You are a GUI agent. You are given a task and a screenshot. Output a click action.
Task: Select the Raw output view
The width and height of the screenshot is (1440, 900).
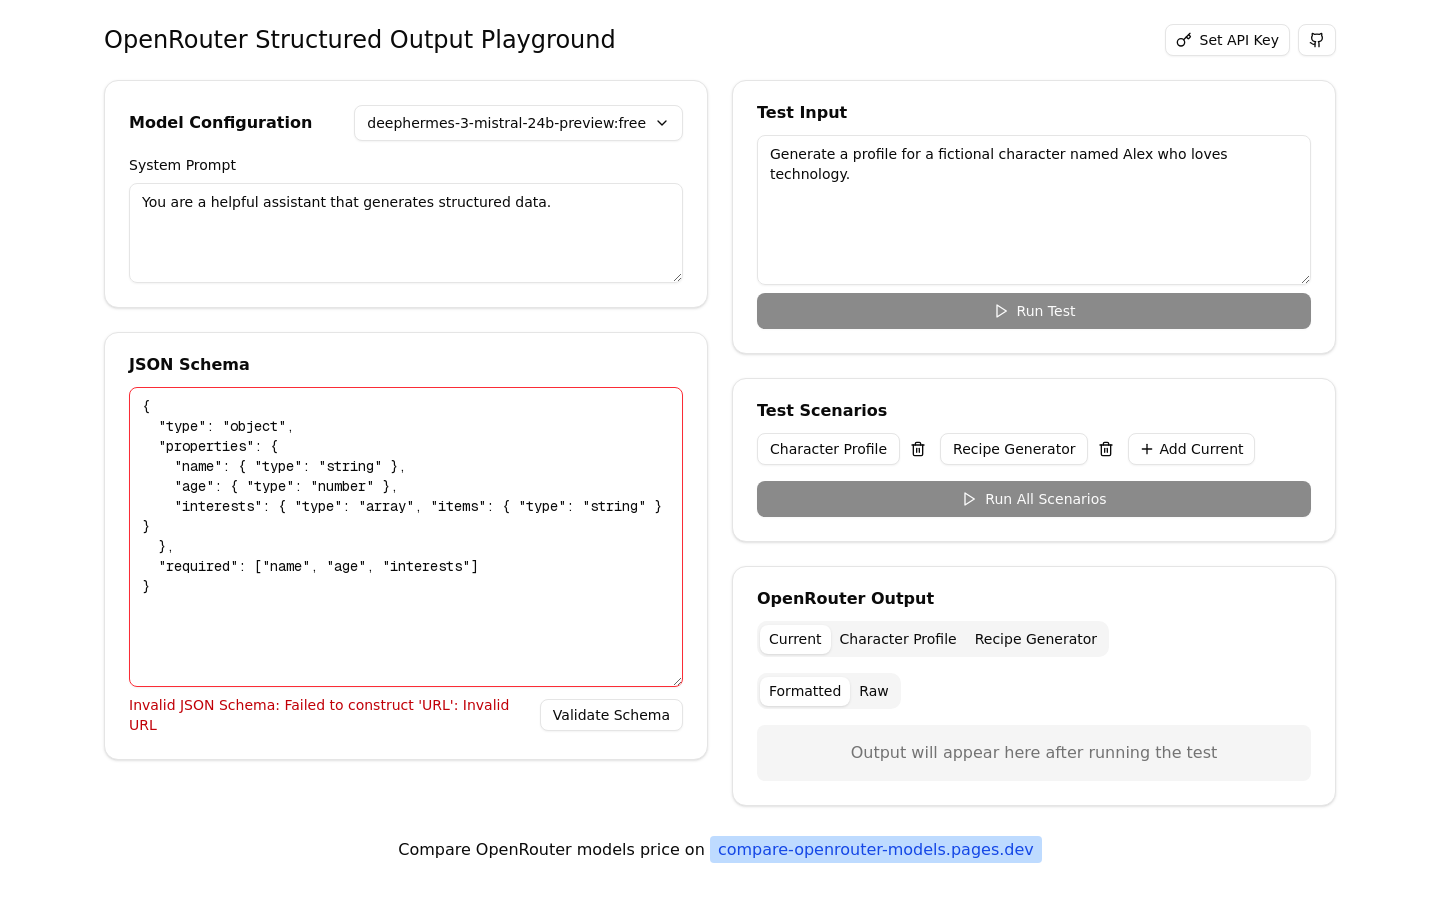pos(874,691)
